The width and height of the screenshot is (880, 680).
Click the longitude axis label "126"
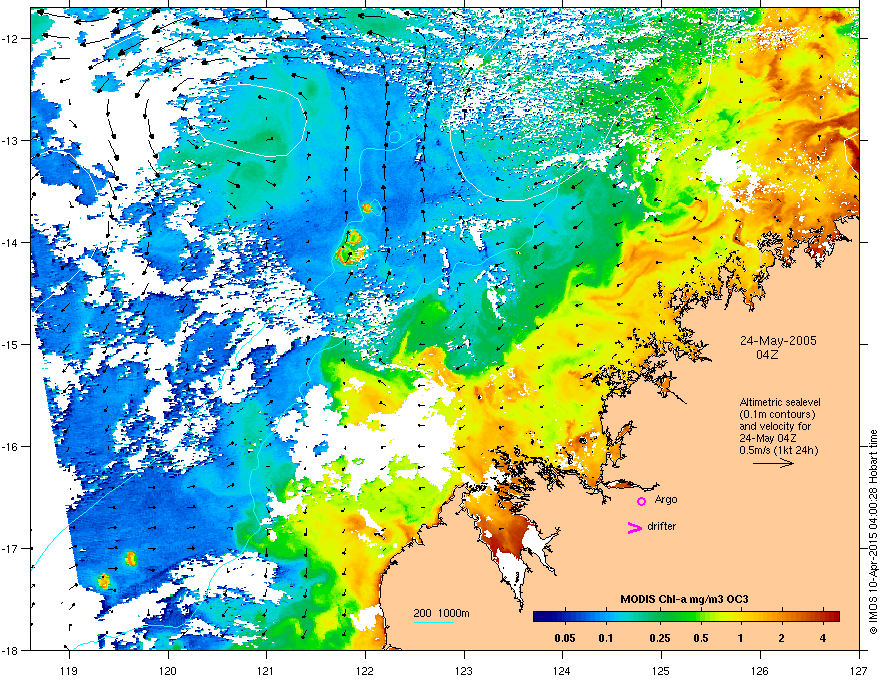click(760, 670)
